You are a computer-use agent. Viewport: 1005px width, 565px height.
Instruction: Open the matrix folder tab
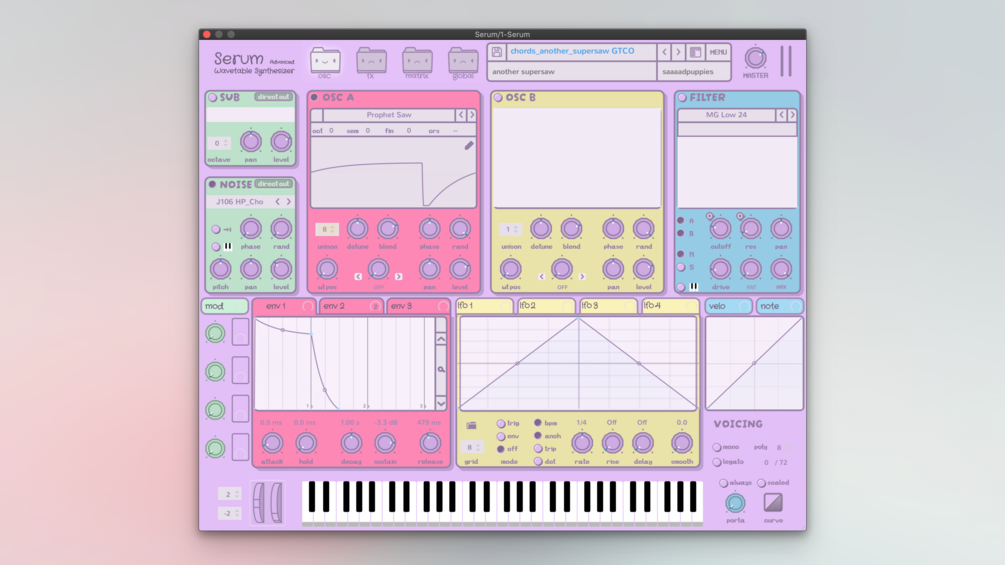417,61
